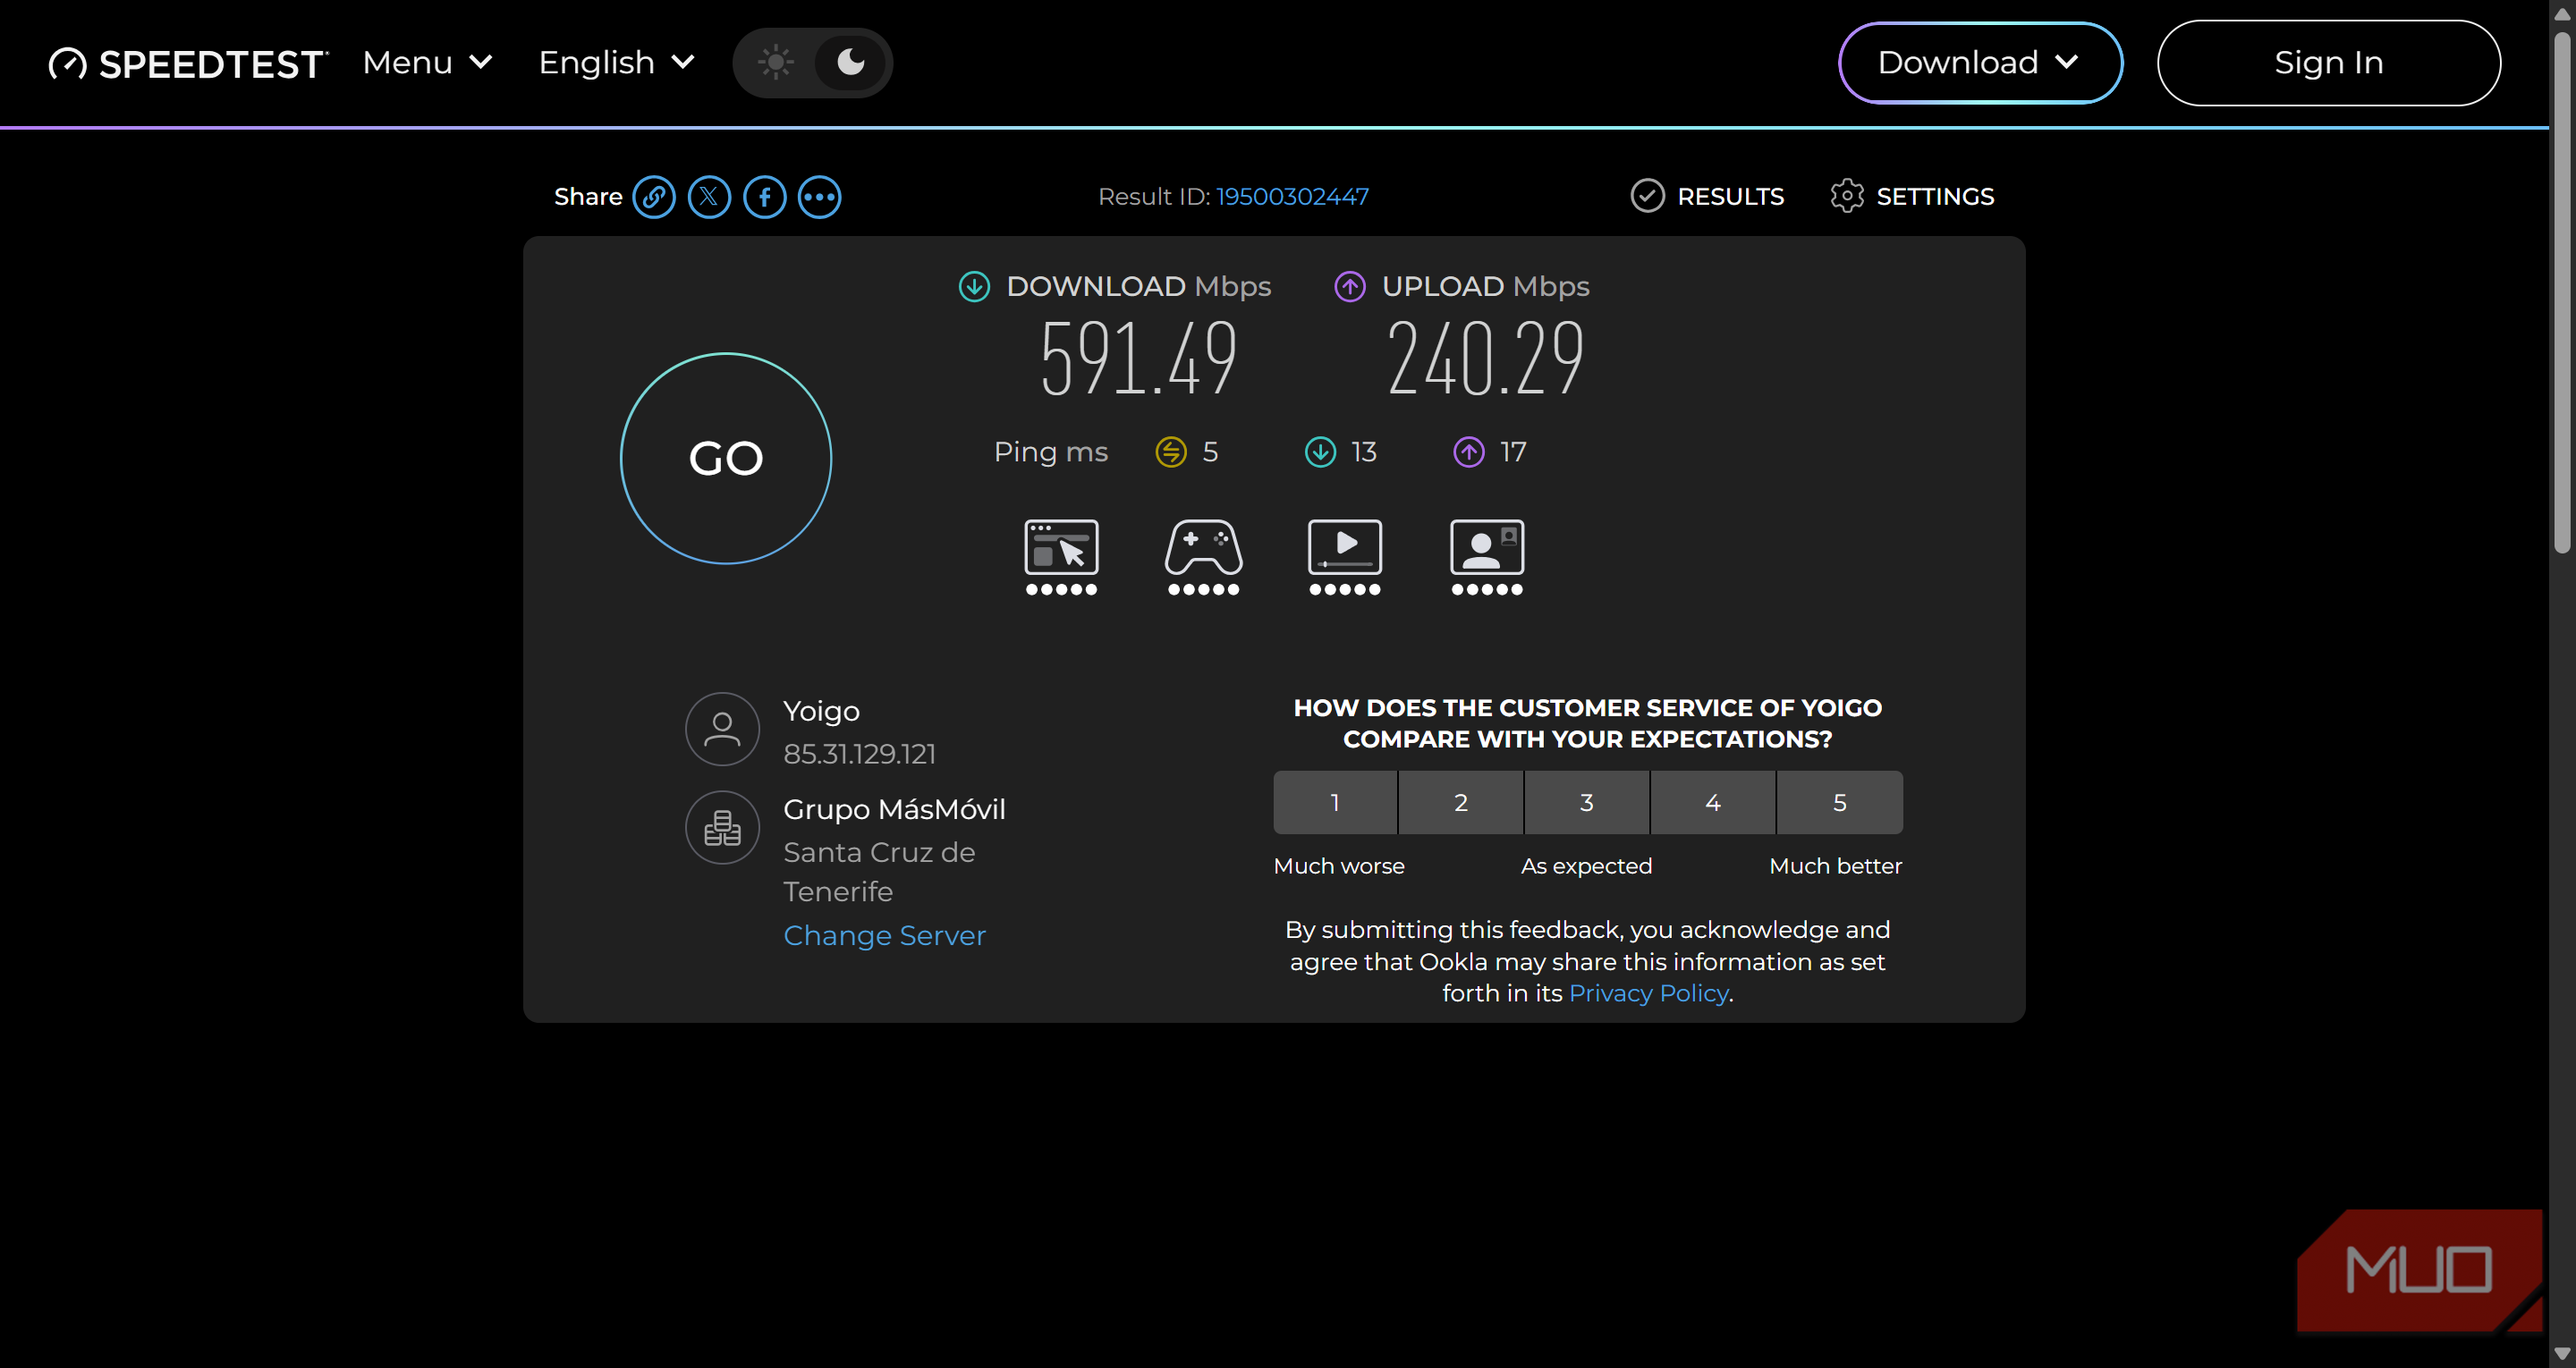Rate customer service 2
The image size is (2576, 1368).
[1461, 802]
